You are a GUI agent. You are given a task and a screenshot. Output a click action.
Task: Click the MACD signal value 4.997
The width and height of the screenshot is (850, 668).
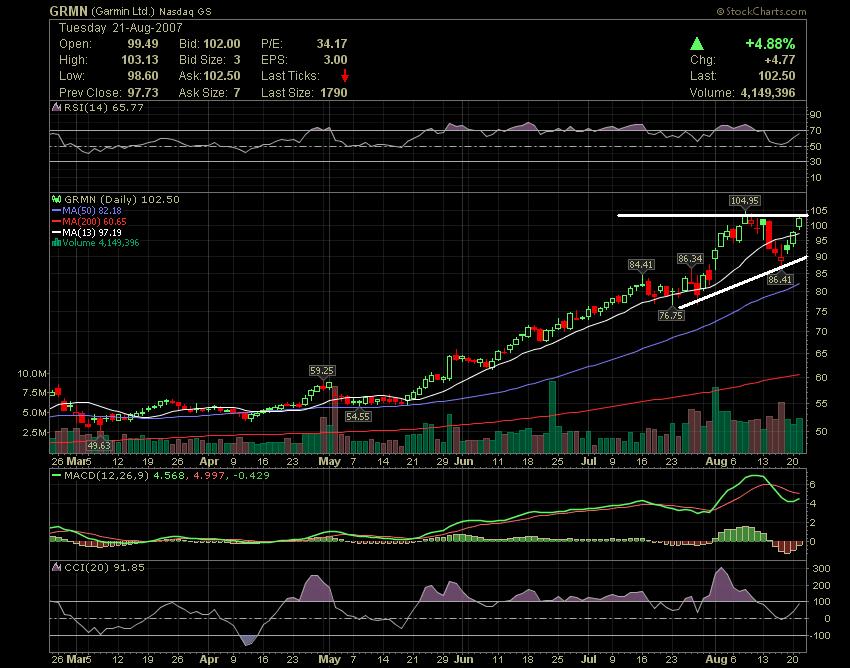tap(210, 476)
